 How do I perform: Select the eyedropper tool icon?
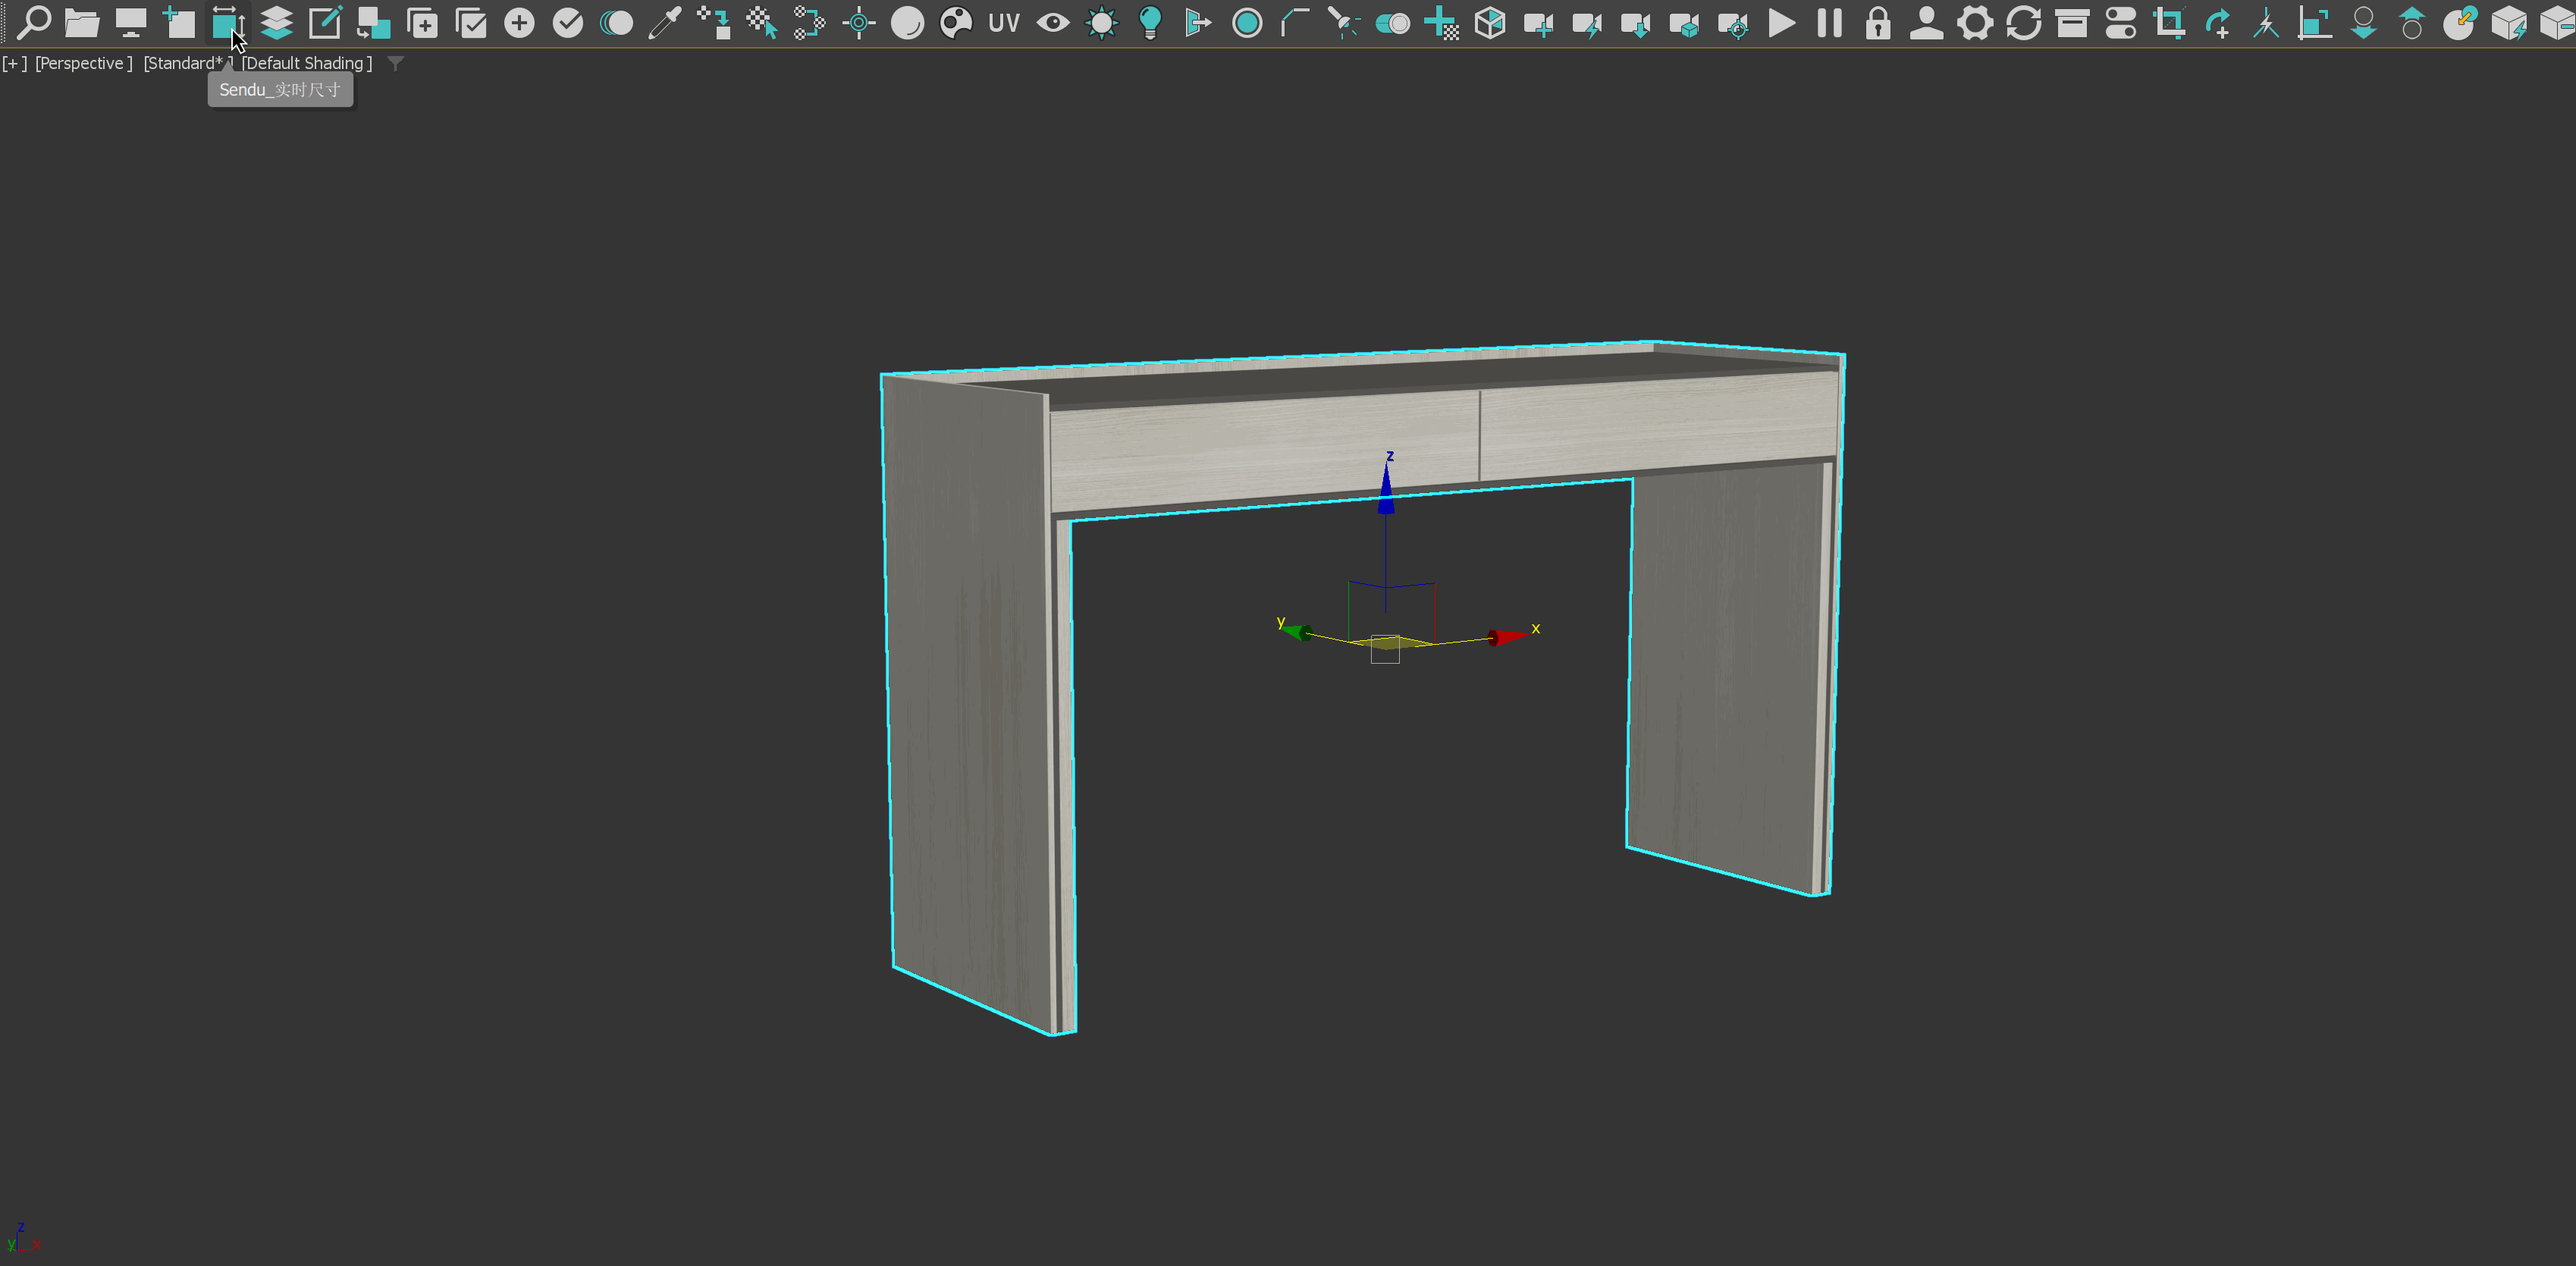(x=664, y=22)
